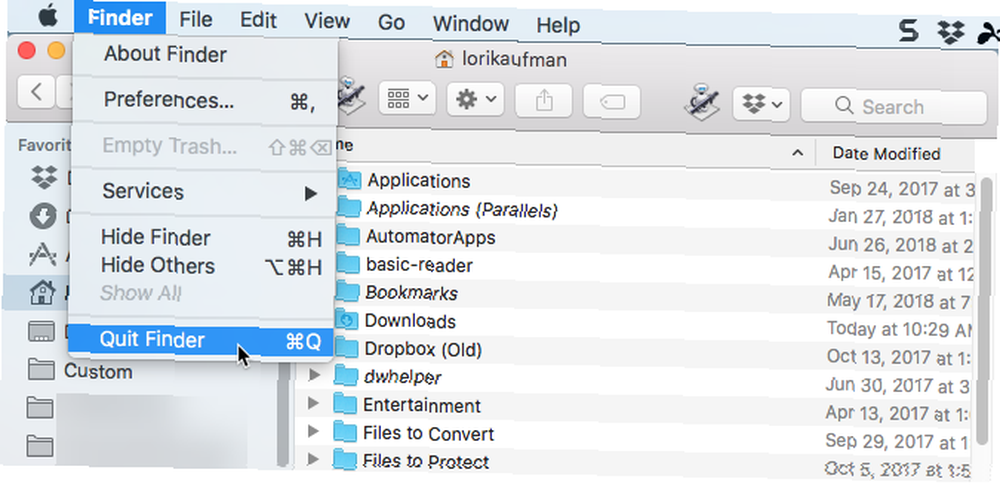Click the Automator icon next to Dropbox dropdown

pos(702,101)
